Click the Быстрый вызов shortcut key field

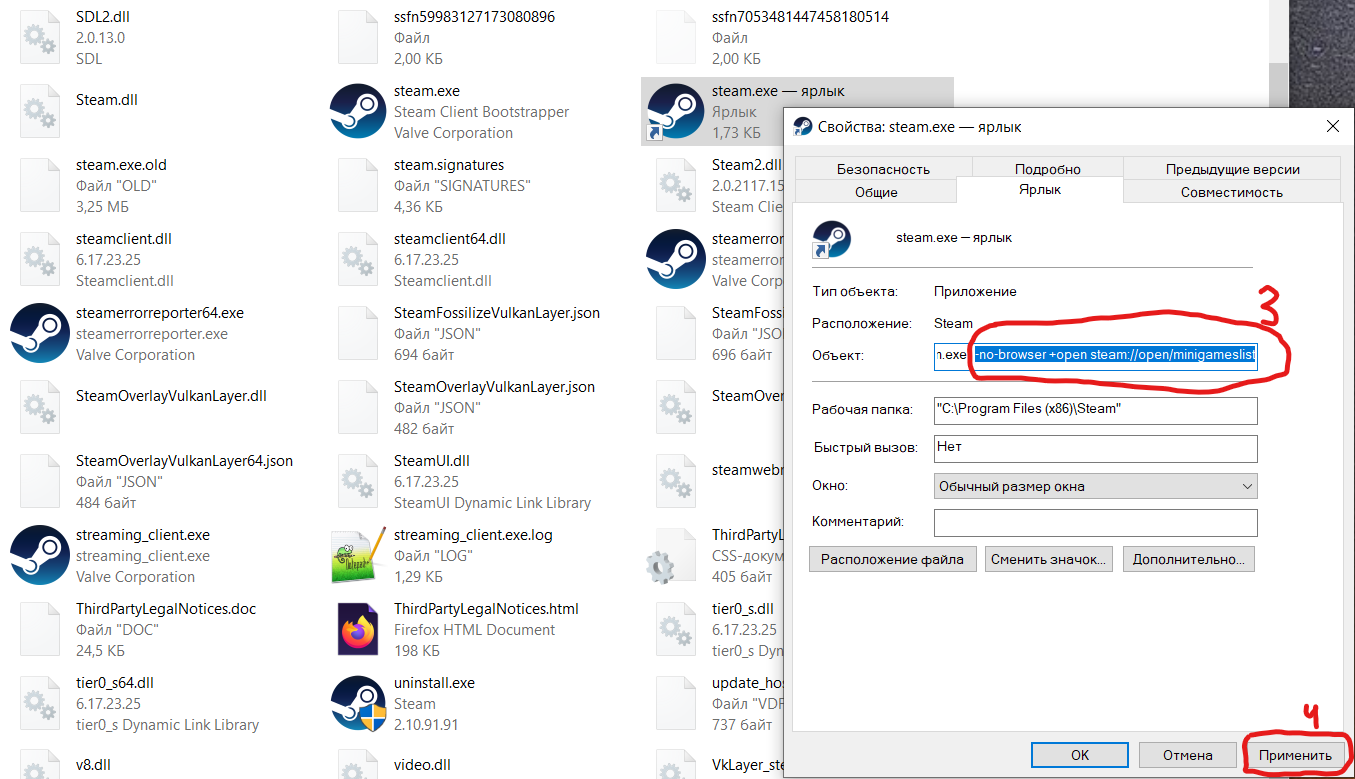1095,448
